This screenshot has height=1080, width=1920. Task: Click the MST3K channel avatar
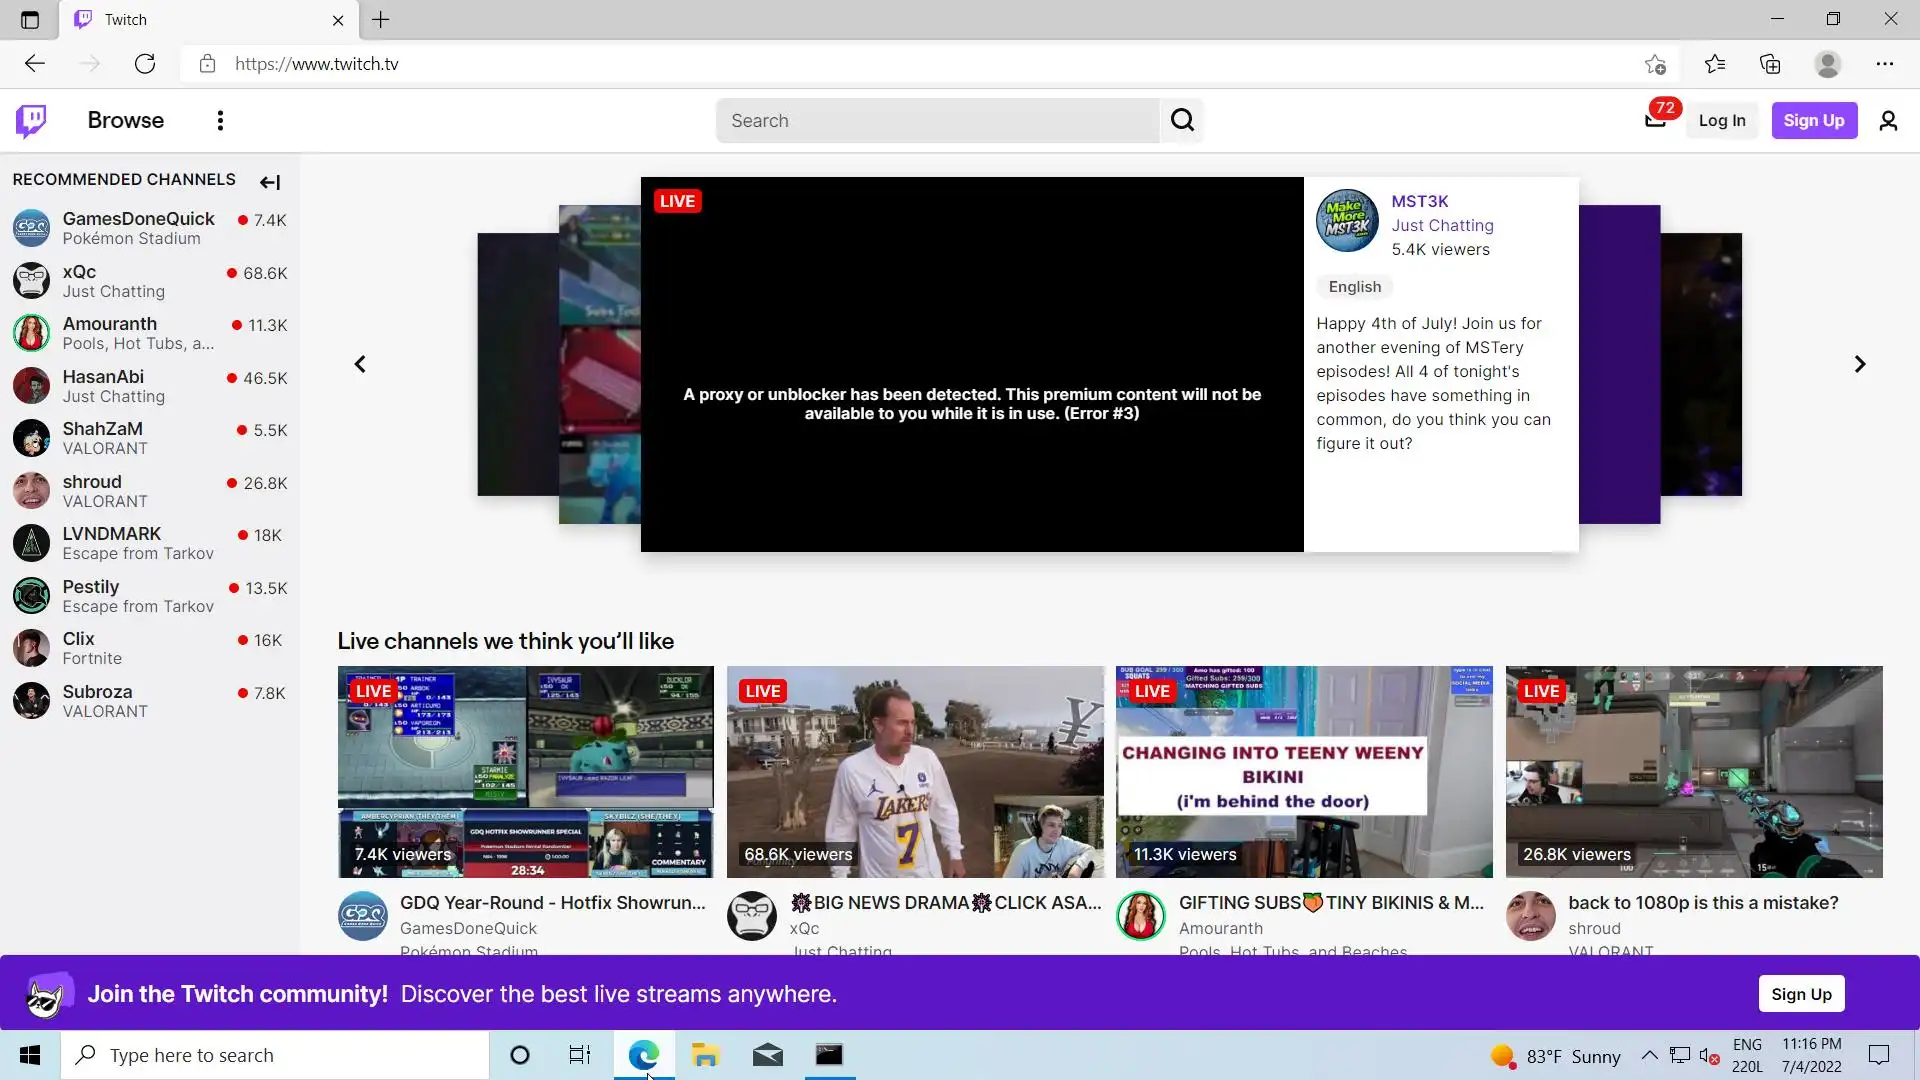pos(1346,220)
